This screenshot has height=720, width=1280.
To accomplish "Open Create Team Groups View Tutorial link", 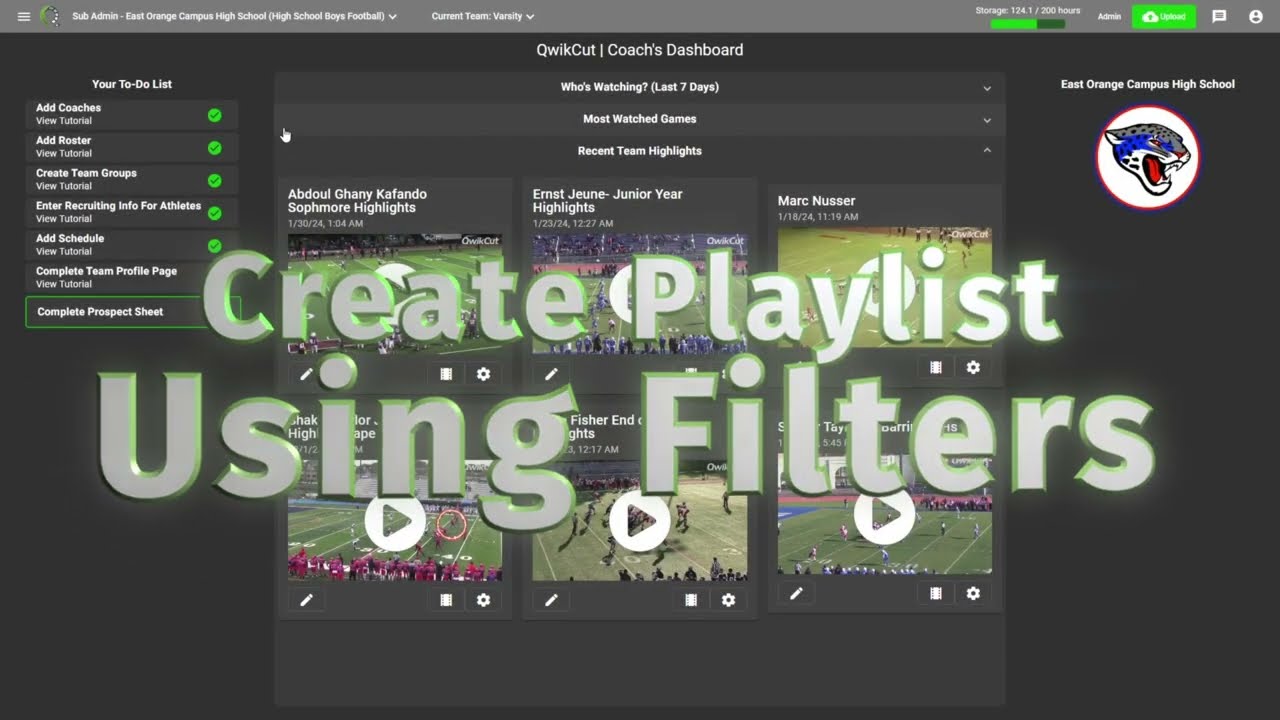I will 64,186.
